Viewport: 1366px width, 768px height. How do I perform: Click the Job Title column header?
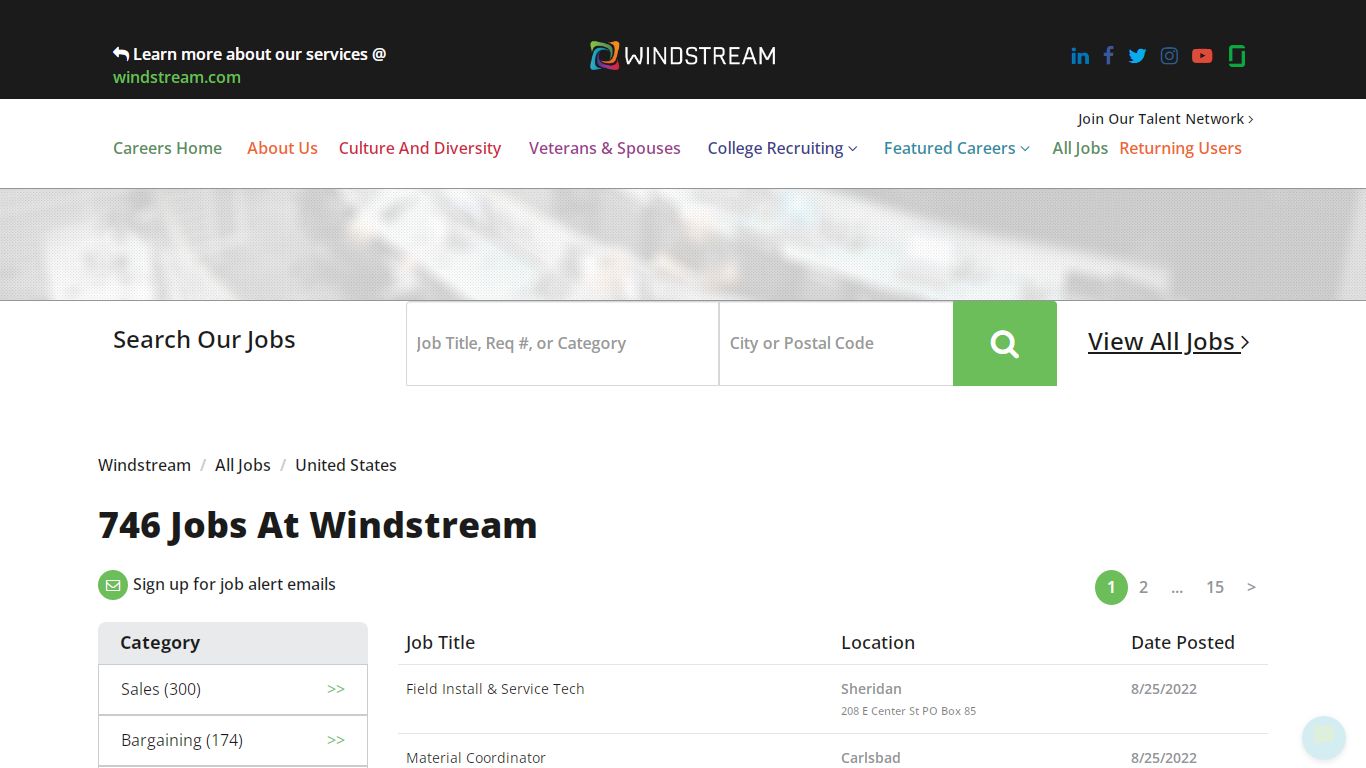[440, 642]
